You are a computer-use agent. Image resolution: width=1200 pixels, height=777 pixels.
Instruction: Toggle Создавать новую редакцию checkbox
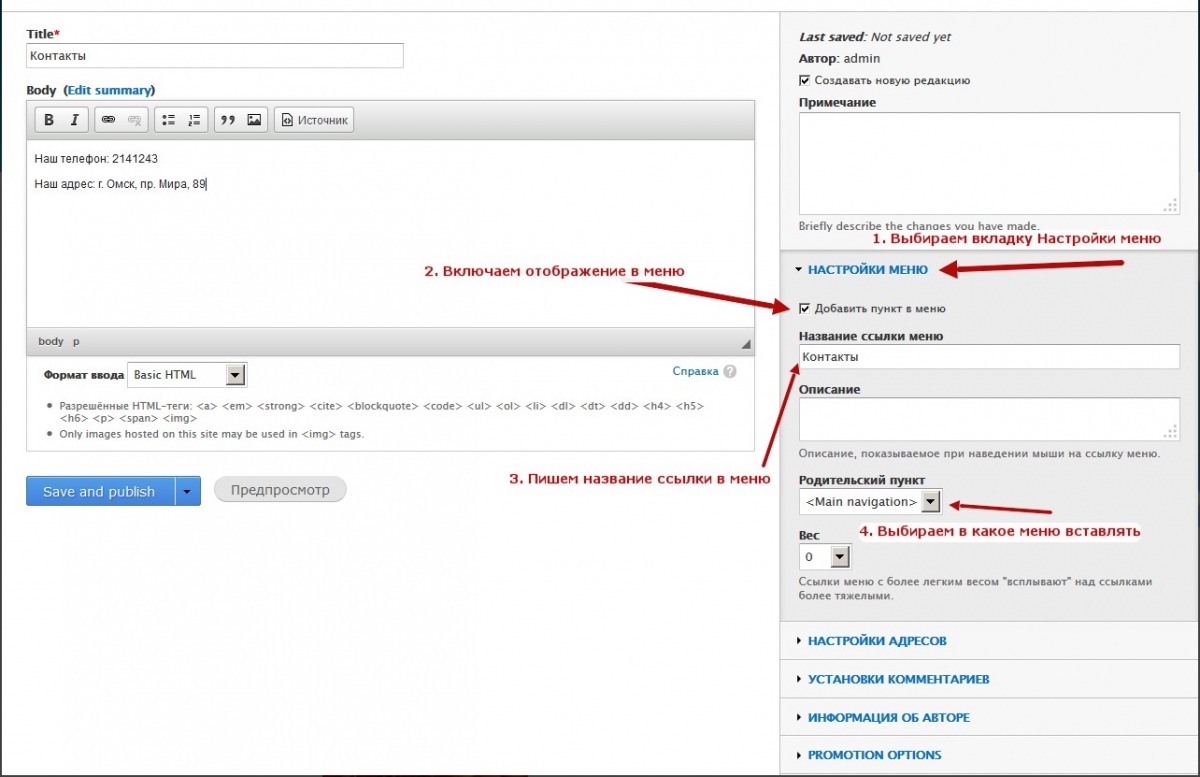[x=805, y=80]
